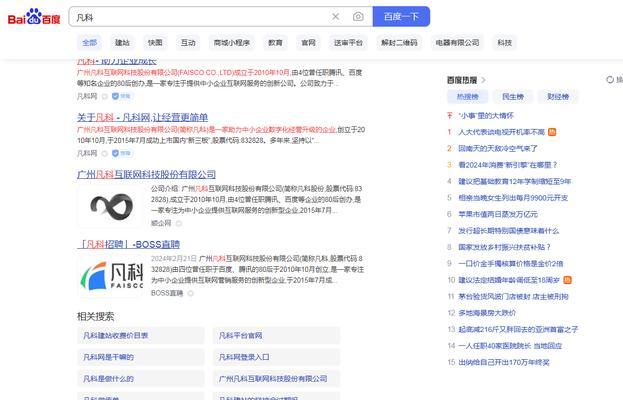Open the 科技 filter tab
The height and width of the screenshot is (400, 623).
505,43
